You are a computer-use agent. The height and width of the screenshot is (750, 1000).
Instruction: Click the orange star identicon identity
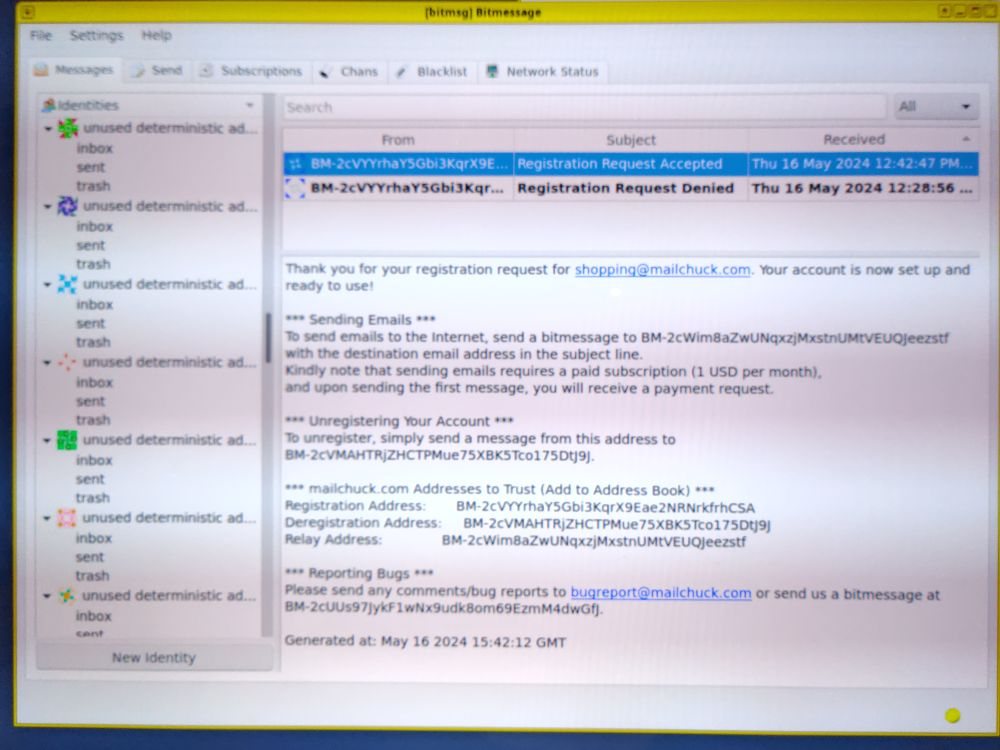point(66,596)
